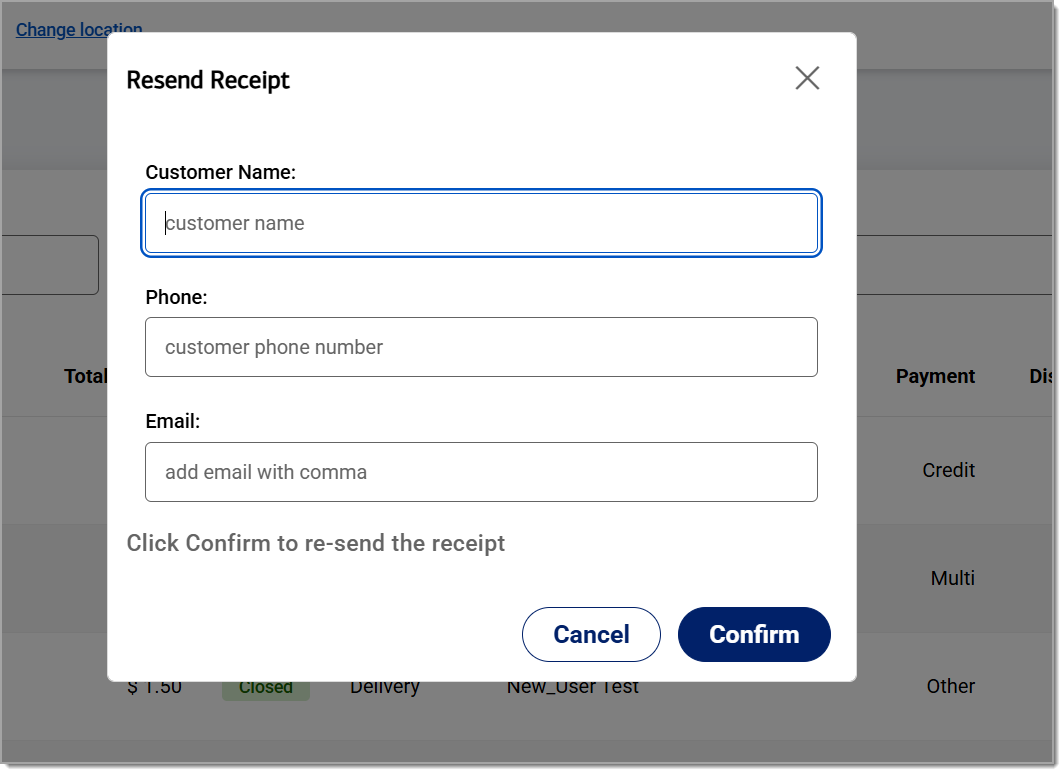Click into the Phone number field
Screen dimensions: 1064x774
click(481, 347)
